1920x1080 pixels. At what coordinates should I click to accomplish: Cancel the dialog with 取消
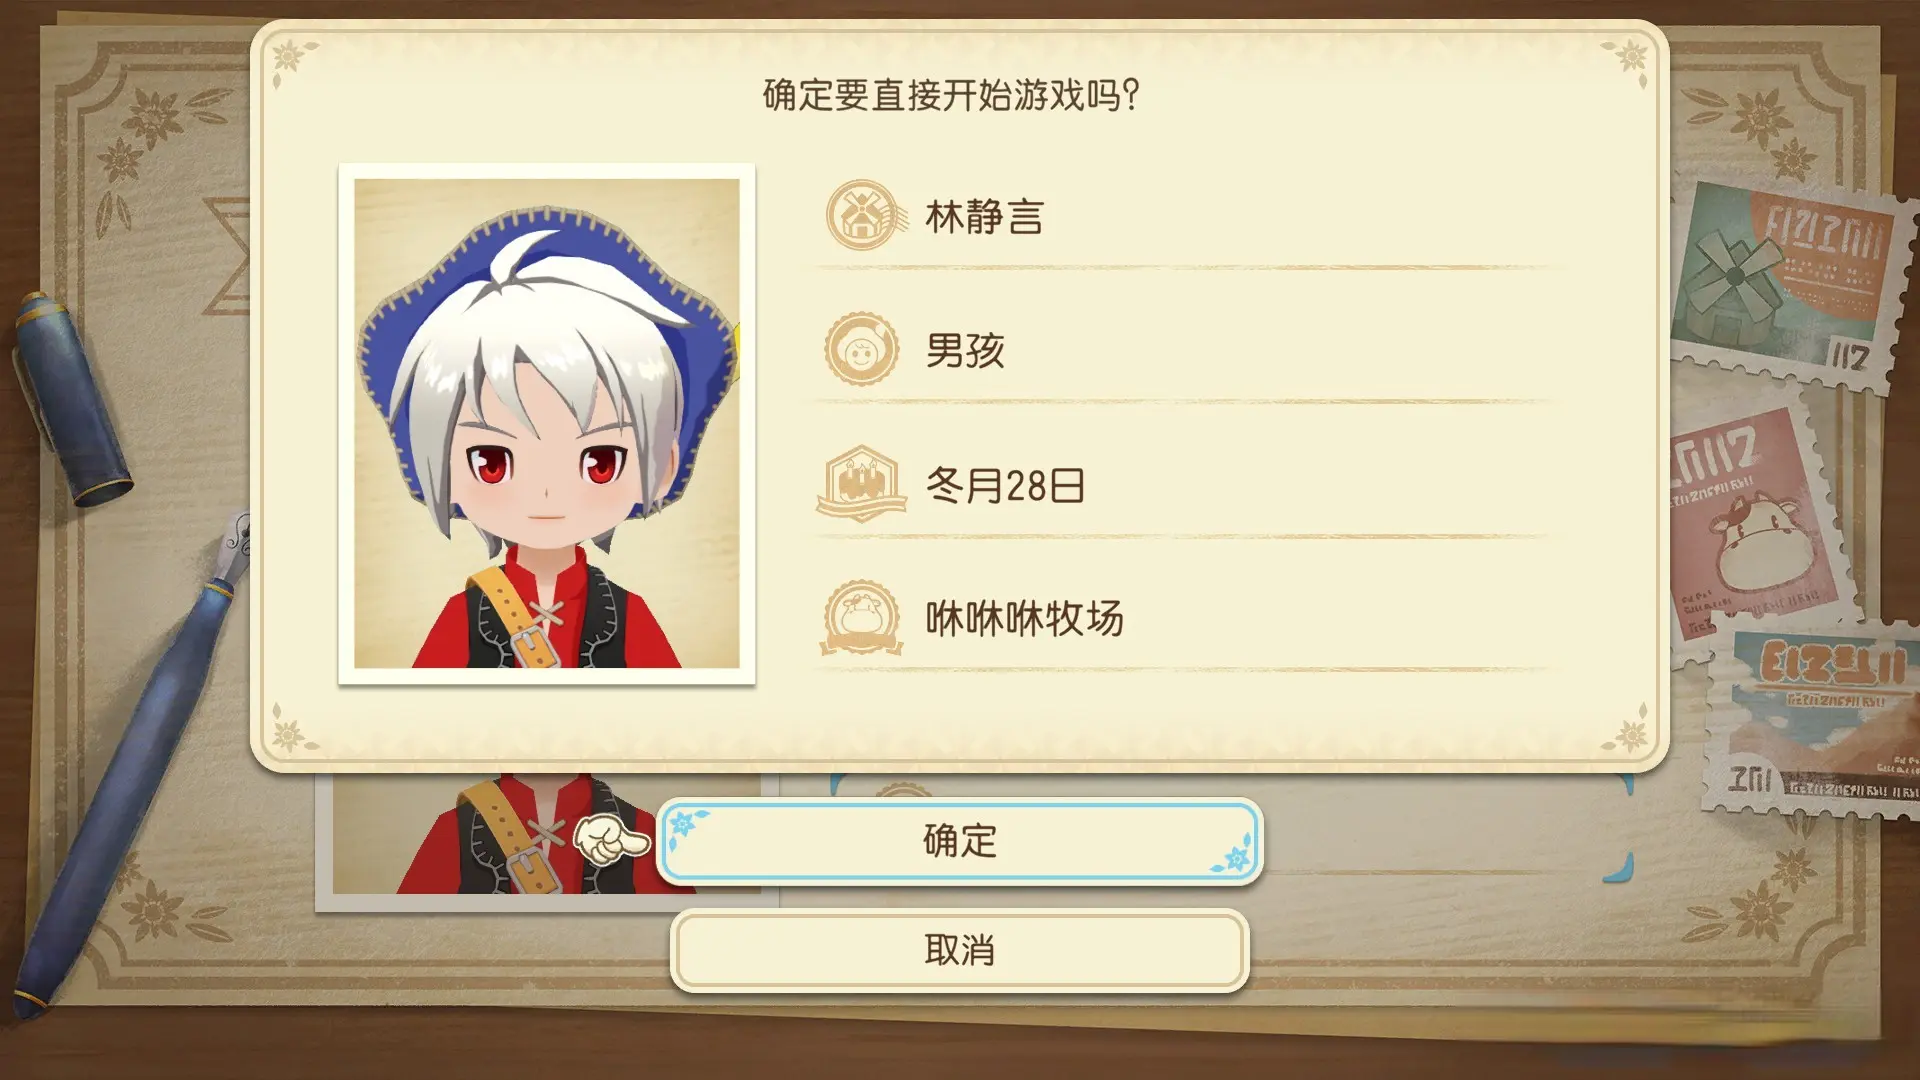coord(960,950)
